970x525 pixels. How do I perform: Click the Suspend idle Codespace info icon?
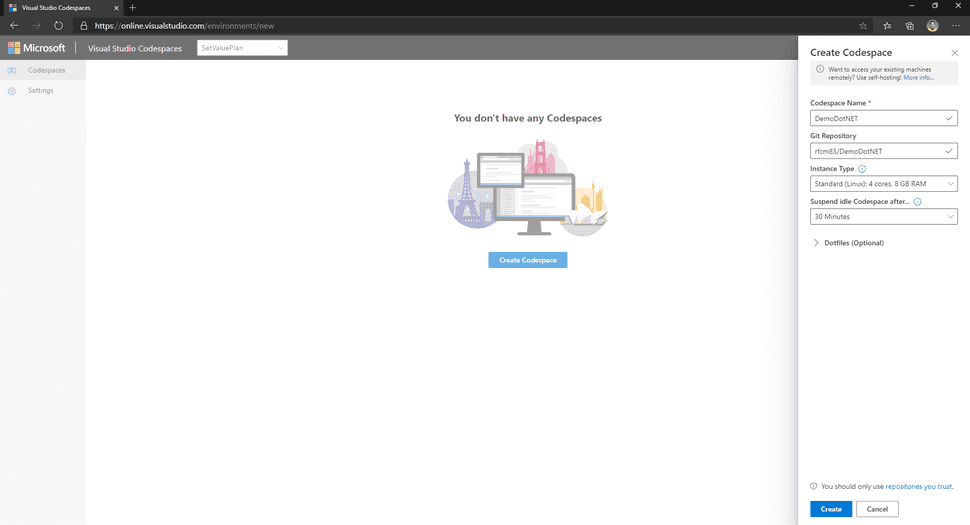click(x=917, y=202)
